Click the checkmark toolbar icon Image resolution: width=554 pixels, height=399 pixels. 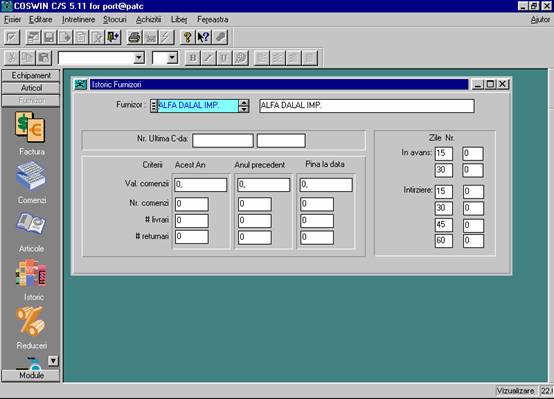click(x=12, y=37)
